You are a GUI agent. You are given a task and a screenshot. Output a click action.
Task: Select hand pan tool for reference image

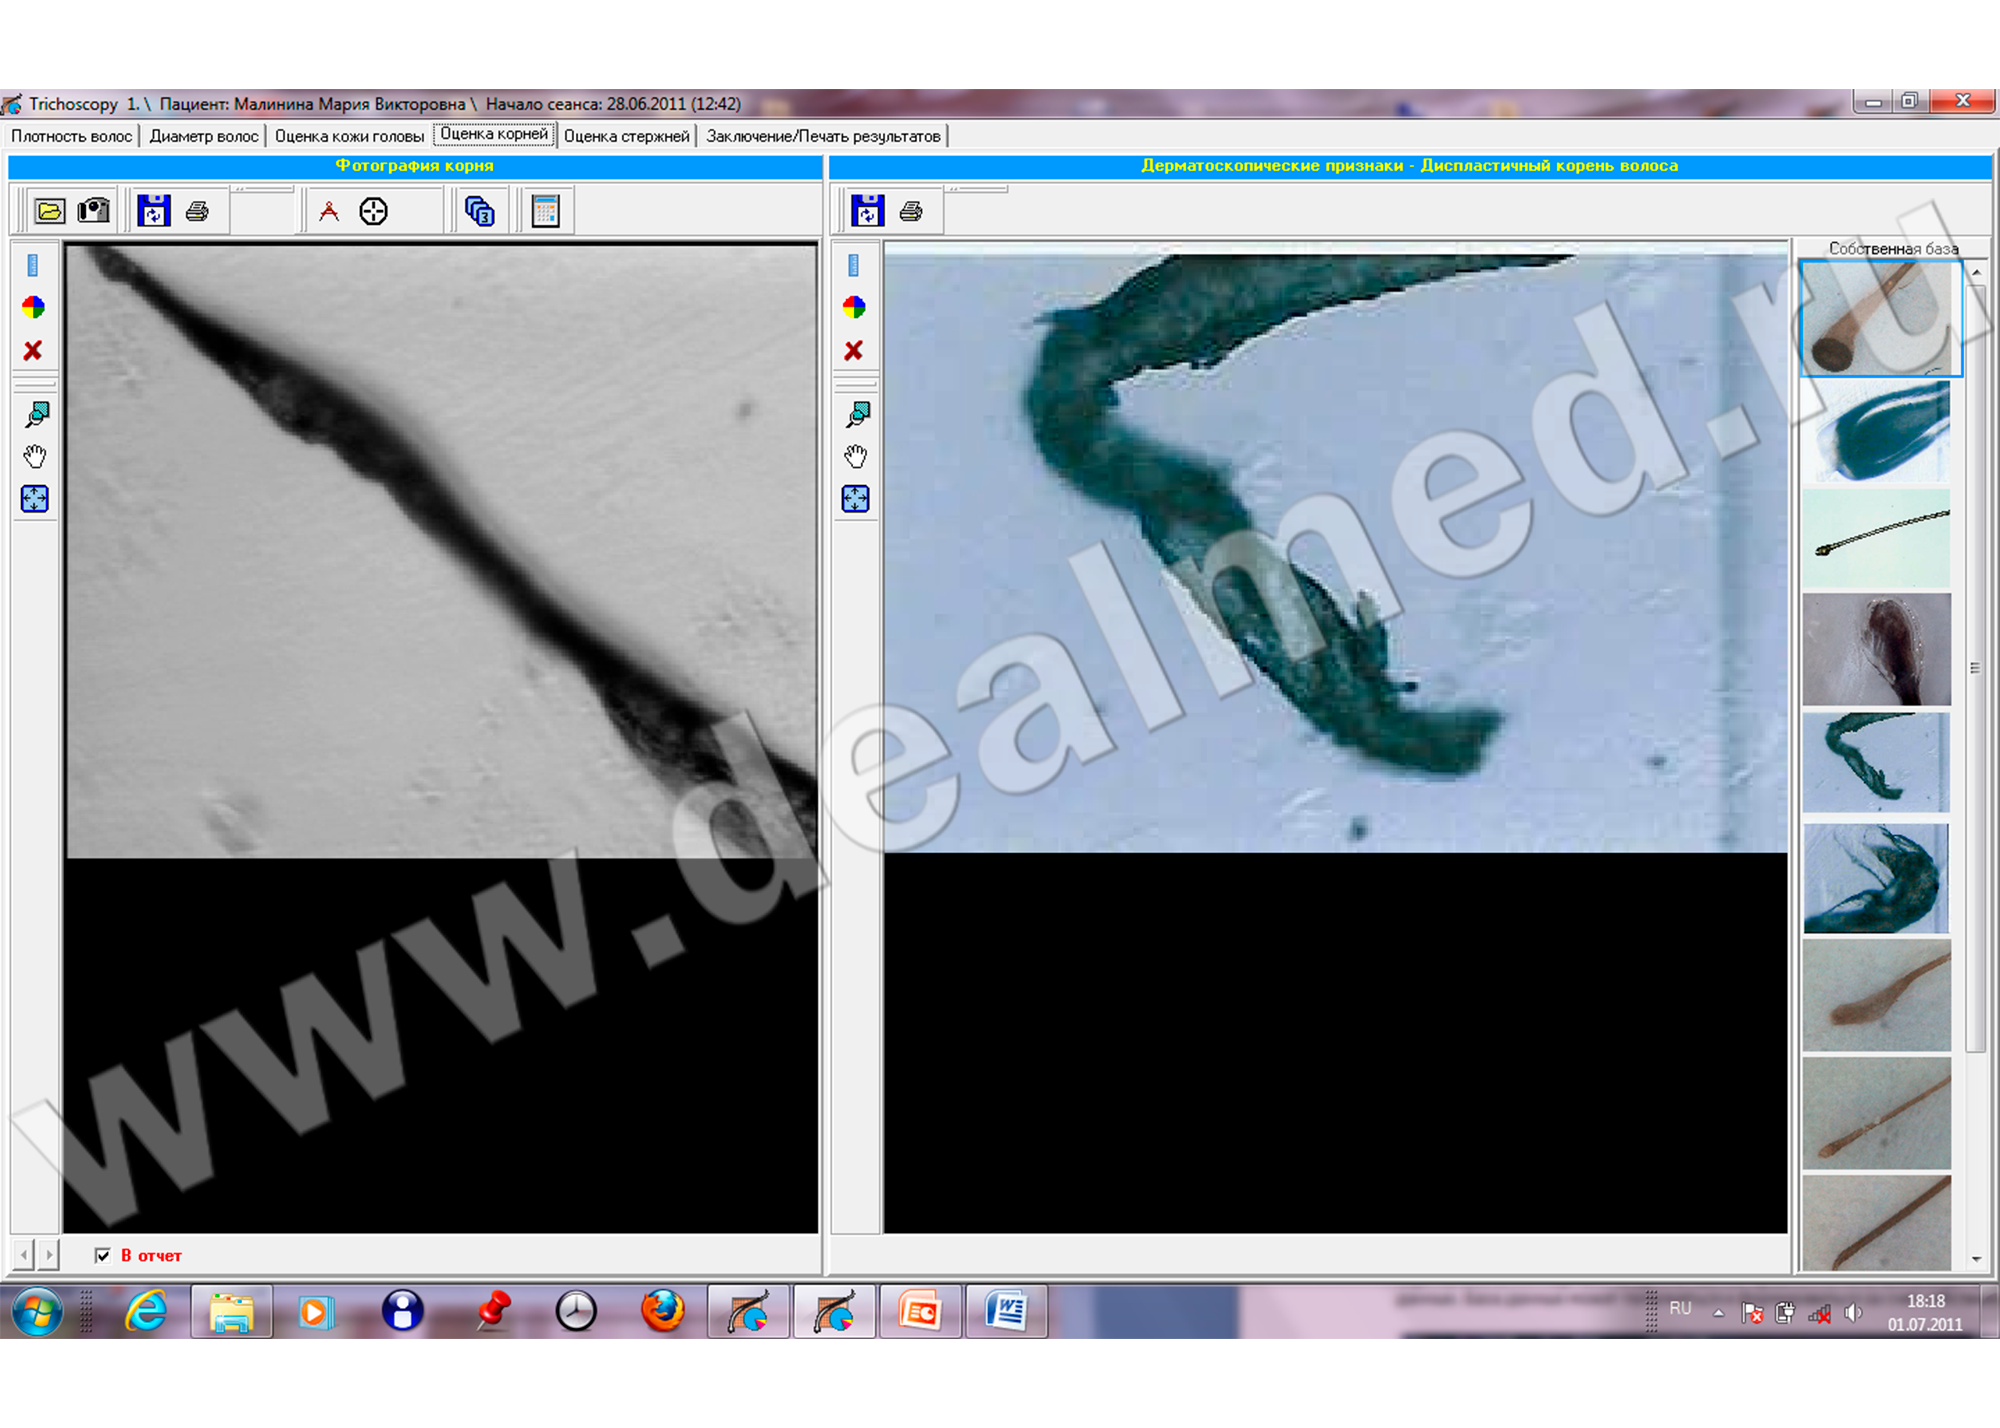pyautogui.click(x=856, y=457)
